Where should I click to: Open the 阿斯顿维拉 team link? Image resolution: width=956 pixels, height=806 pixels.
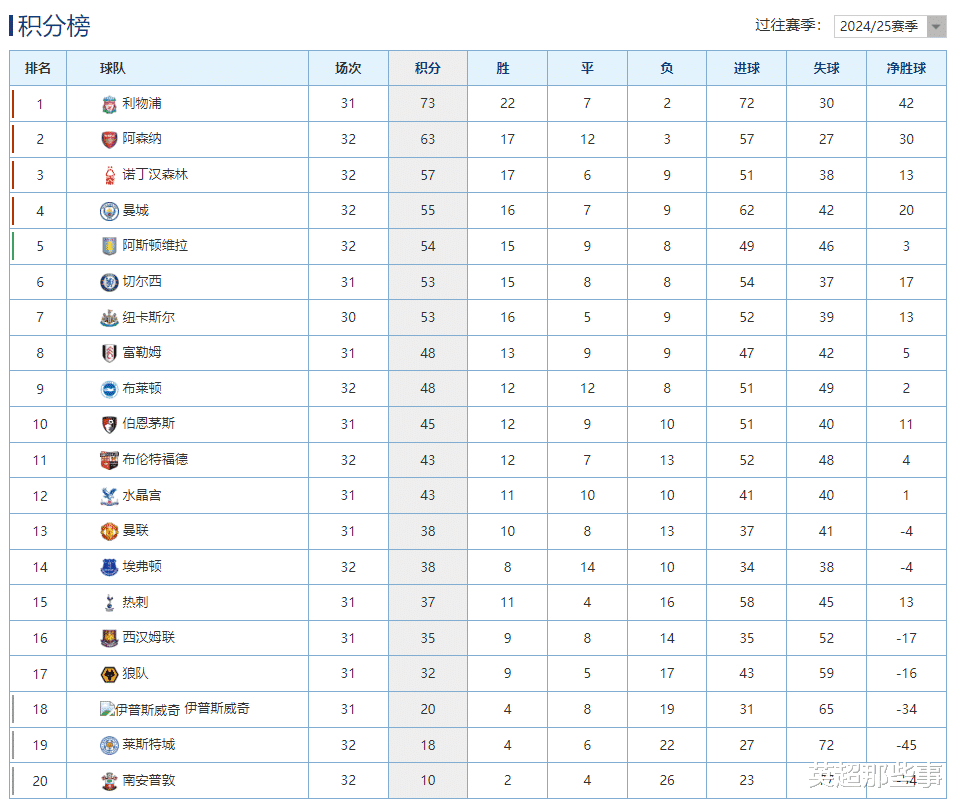[x=155, y=246]
